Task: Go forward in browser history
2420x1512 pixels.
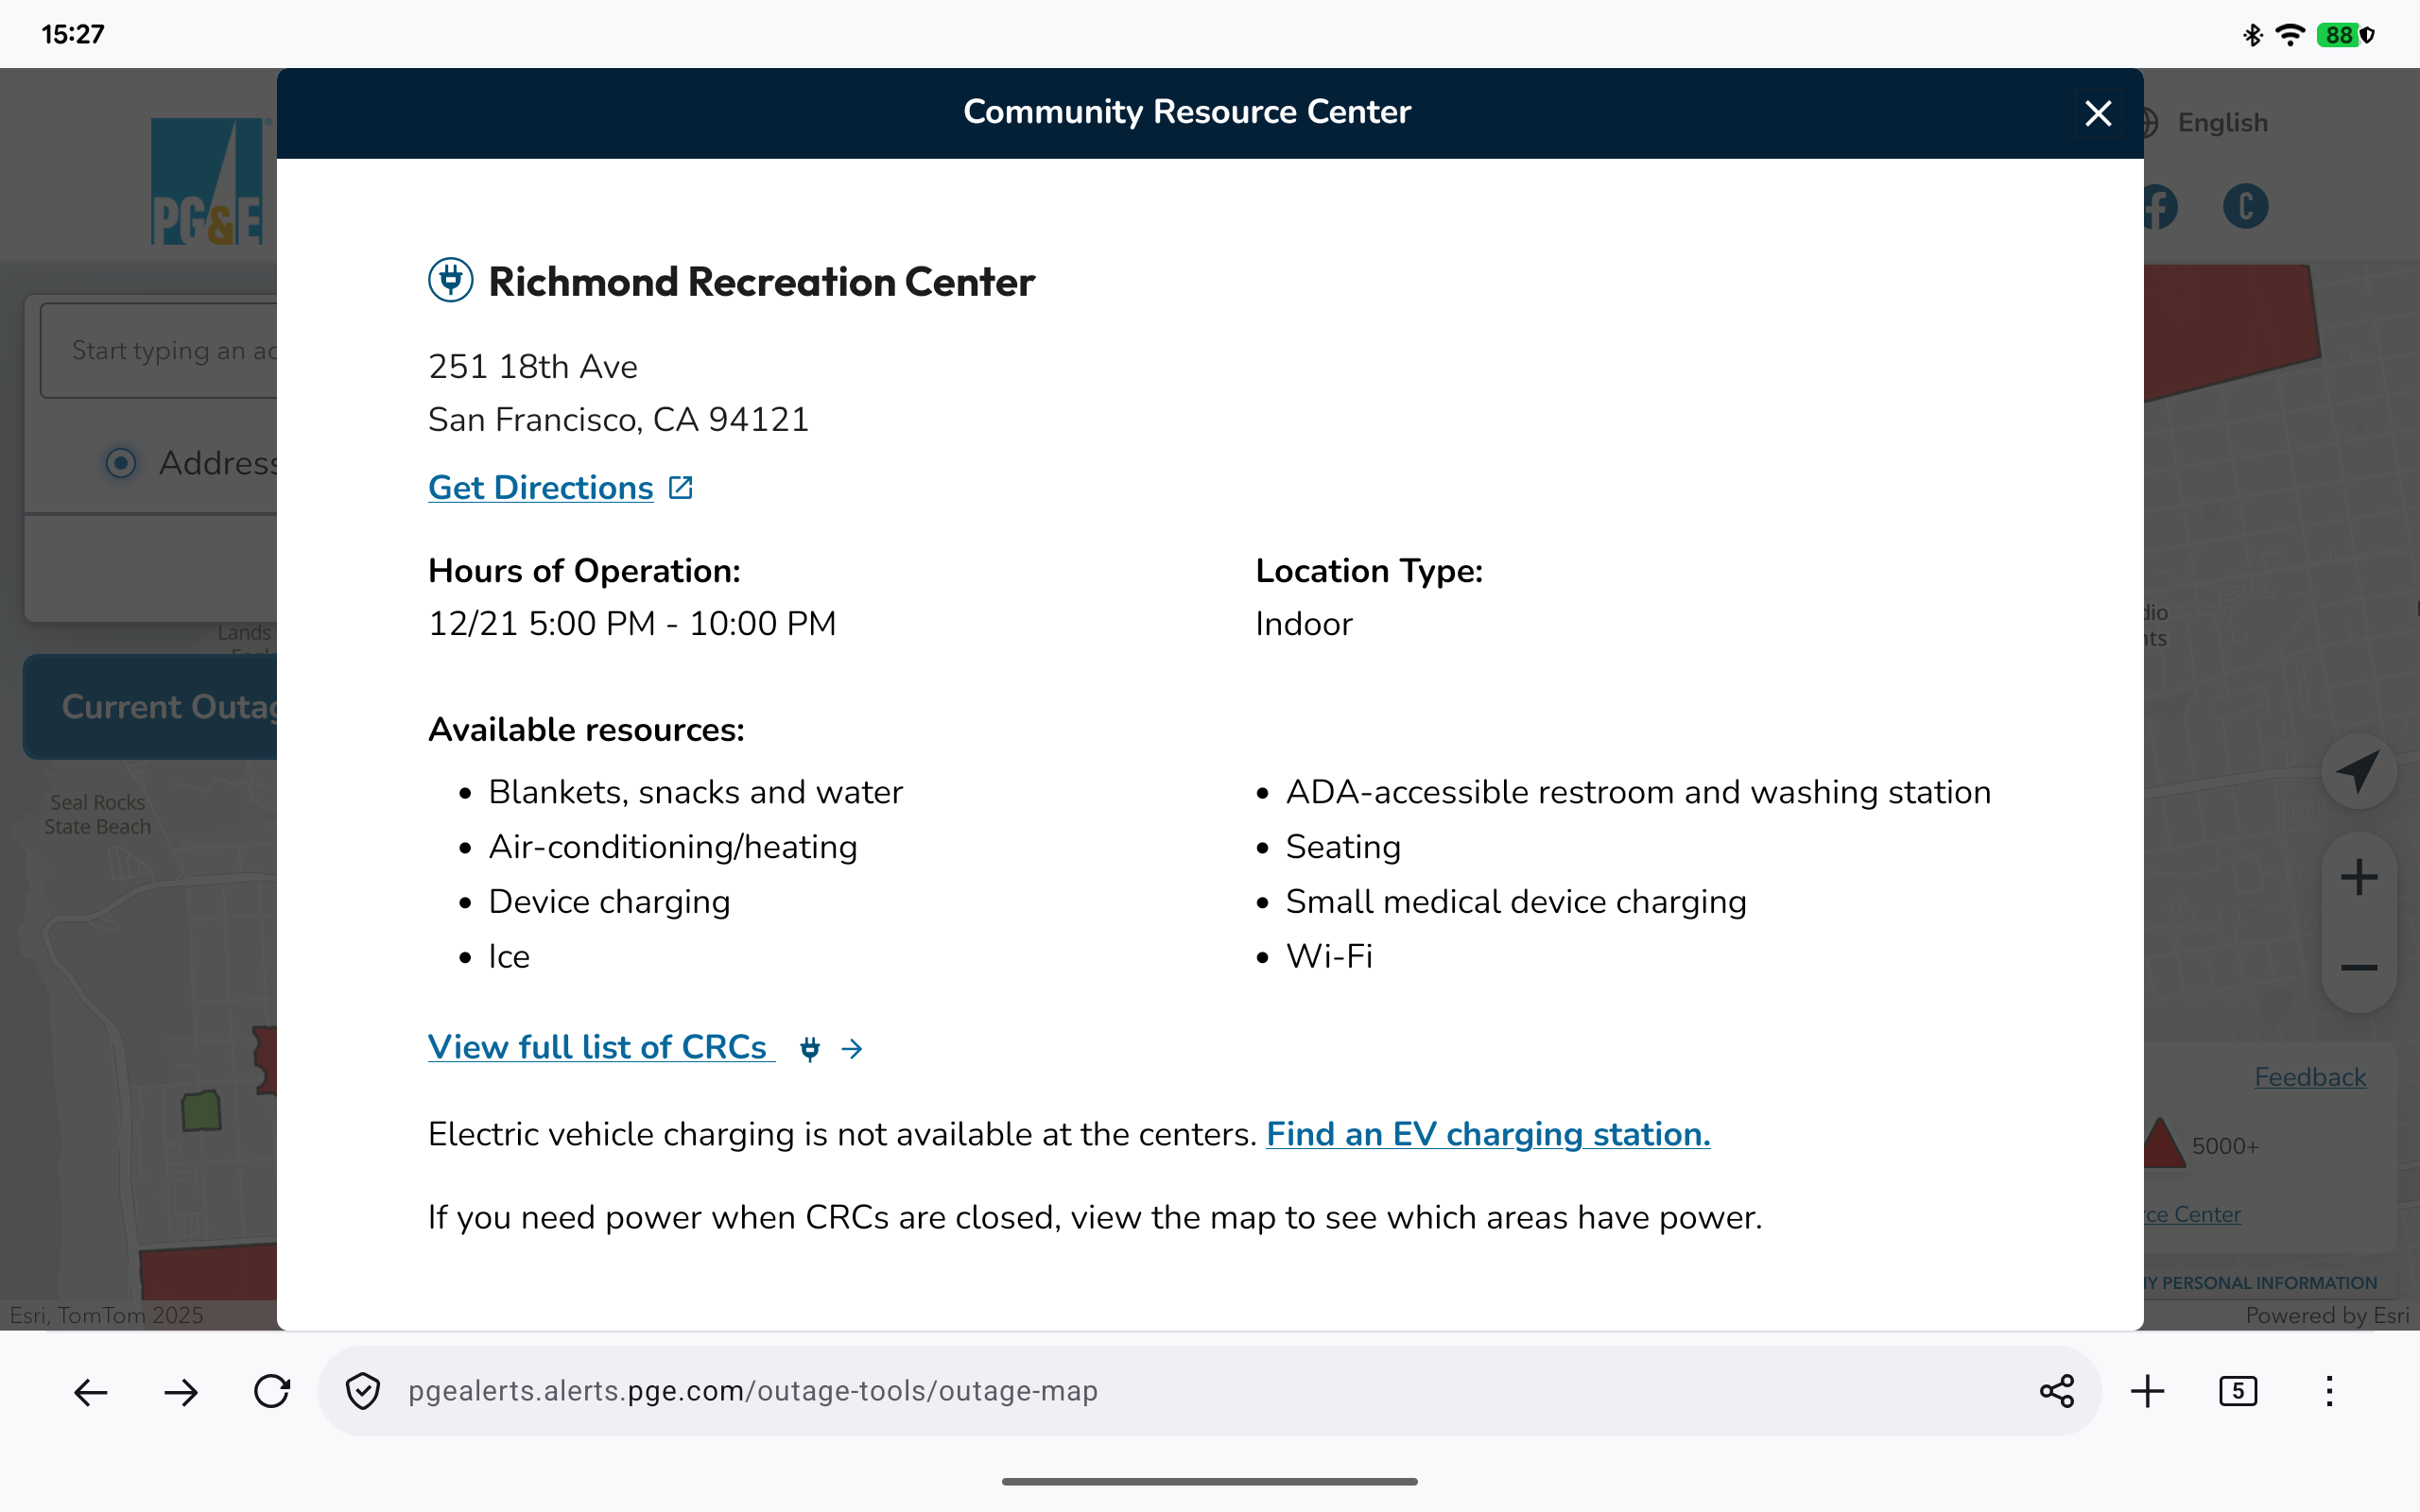Action: [x=181, y=1391]
